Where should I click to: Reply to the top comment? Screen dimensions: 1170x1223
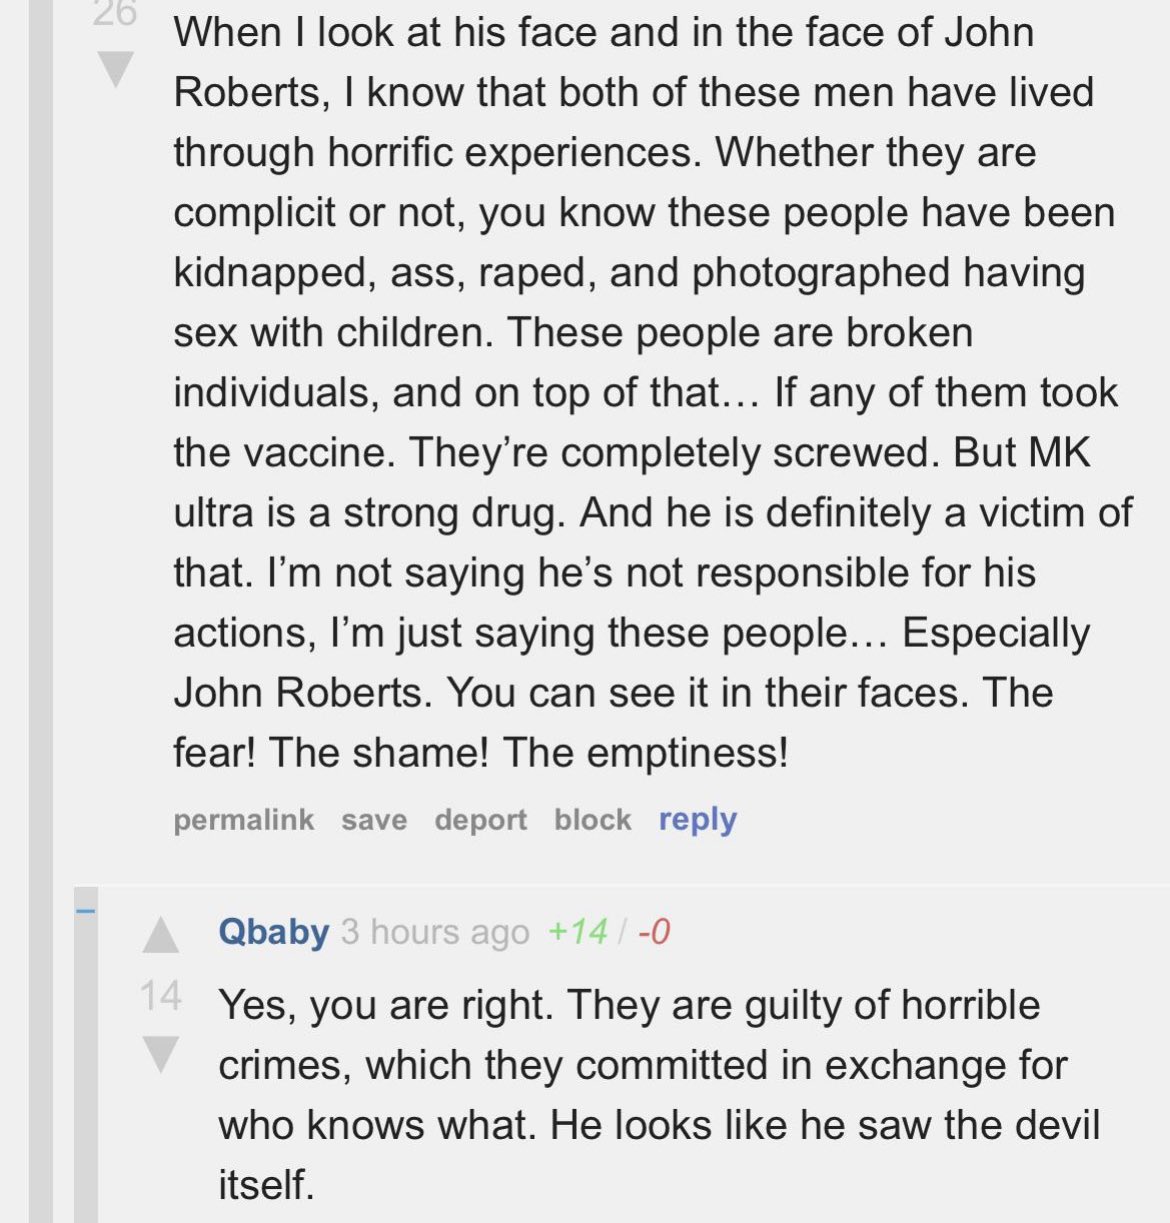697,820
